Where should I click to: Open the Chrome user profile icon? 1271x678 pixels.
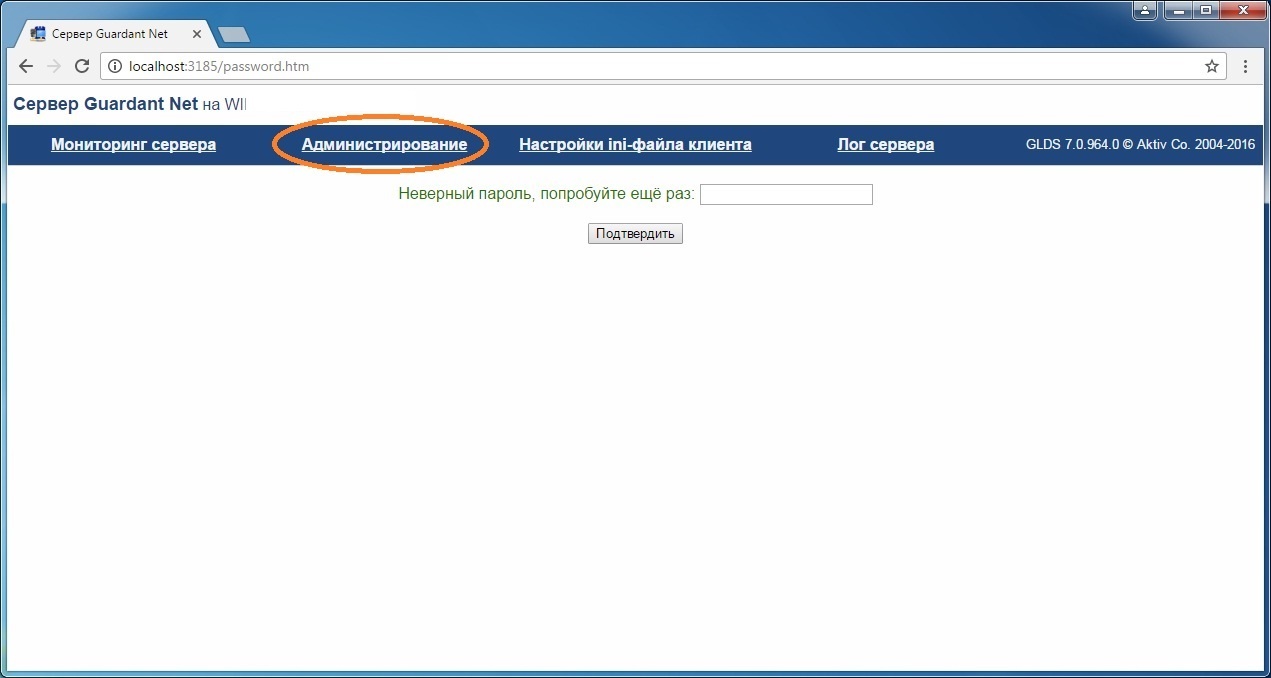click(1144, 10)
